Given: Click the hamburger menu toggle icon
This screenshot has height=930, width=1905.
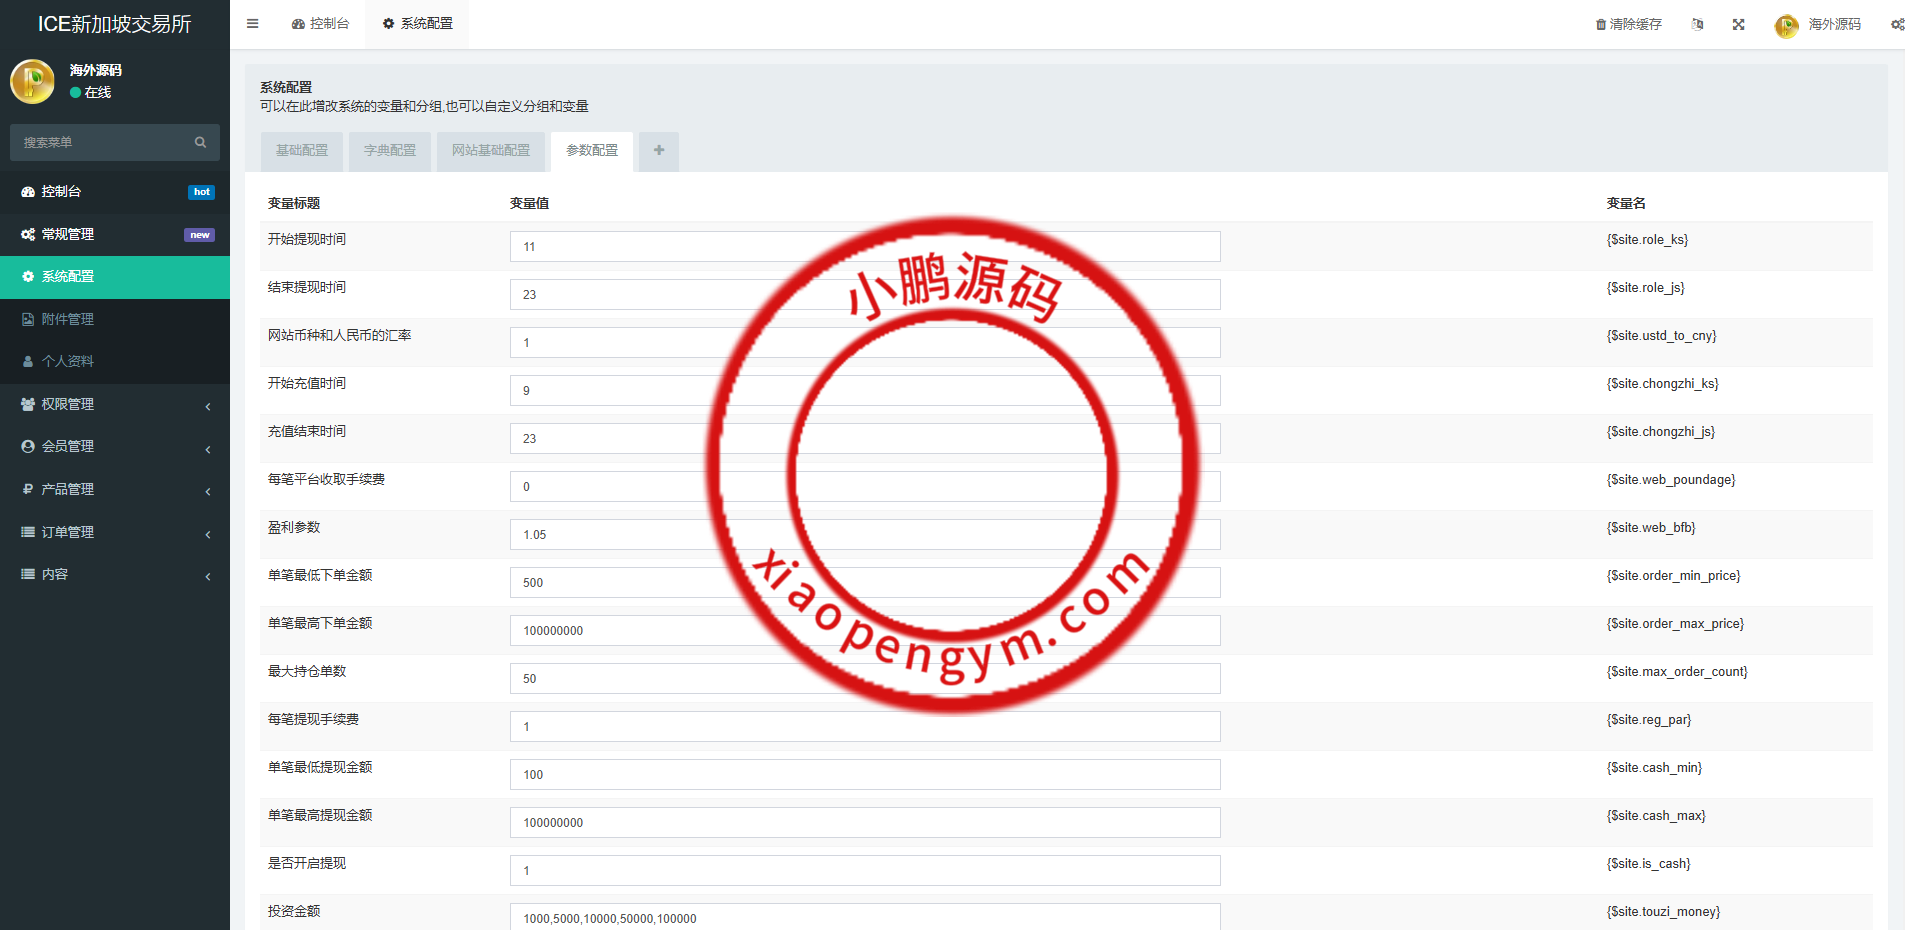Looking at the screenshot, I should click(x=253, y=24).
